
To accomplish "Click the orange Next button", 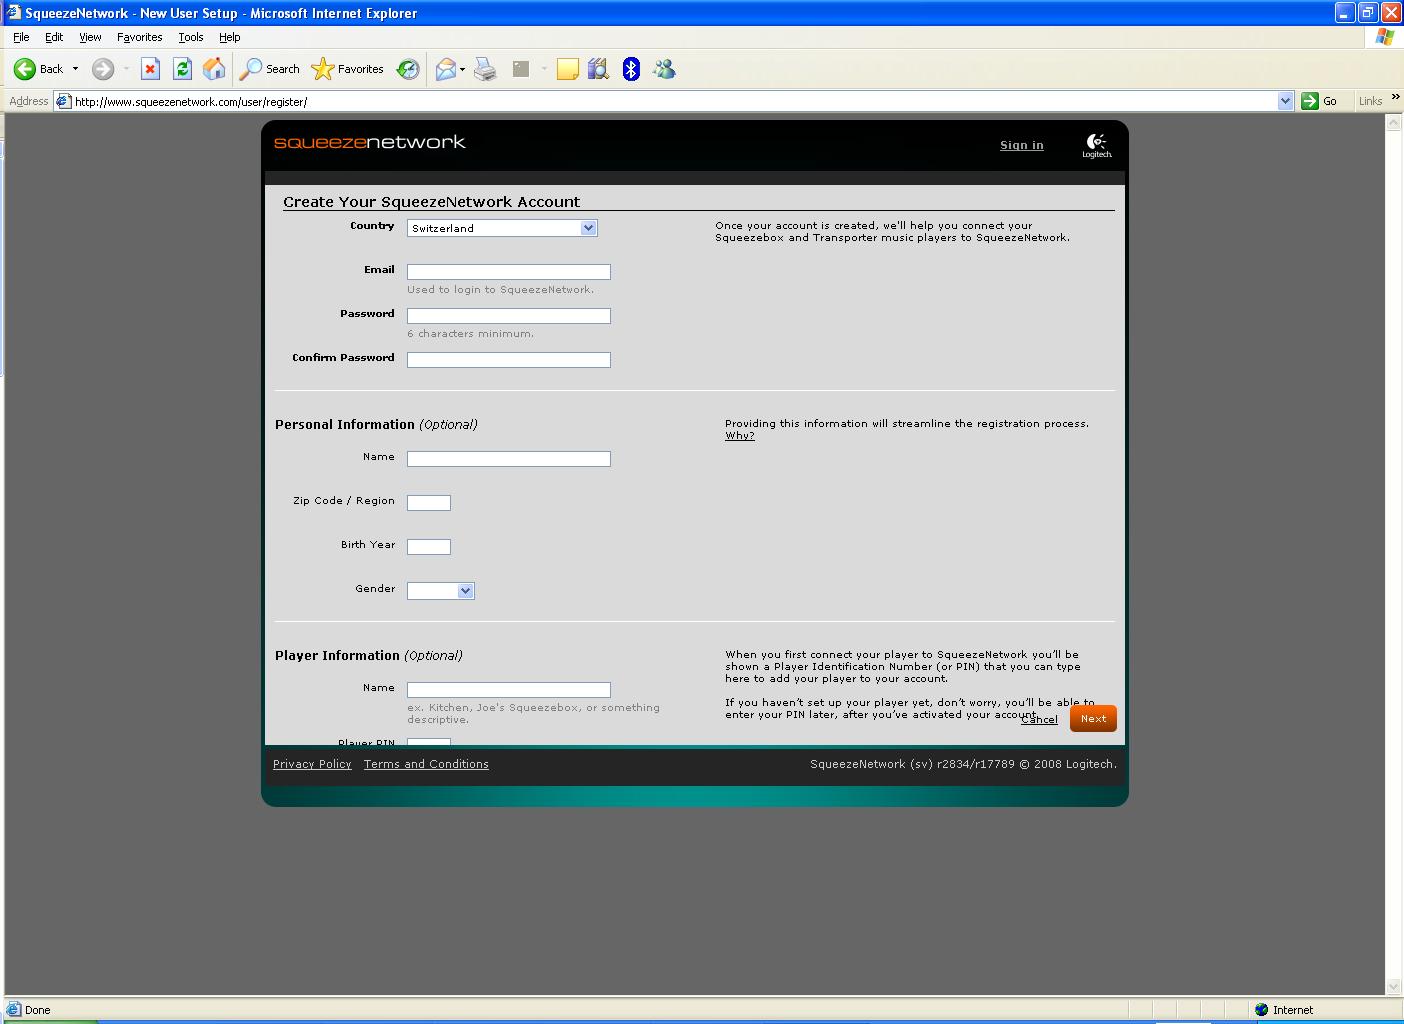I will click(1093, 718).
